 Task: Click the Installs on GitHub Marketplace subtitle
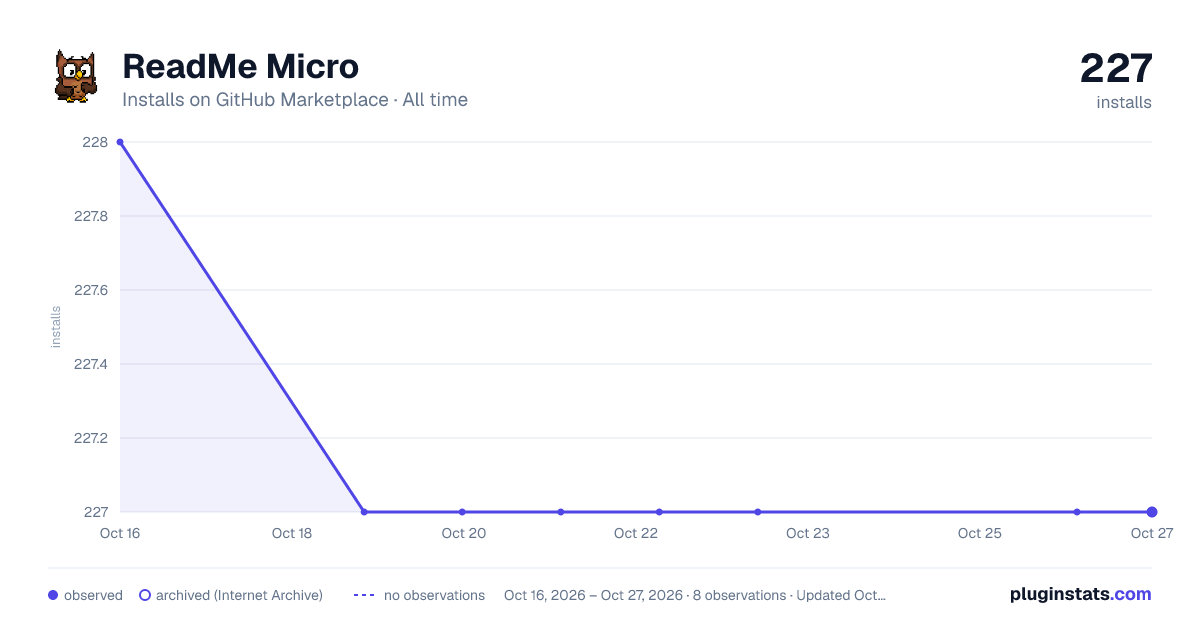tap(295, 100)
